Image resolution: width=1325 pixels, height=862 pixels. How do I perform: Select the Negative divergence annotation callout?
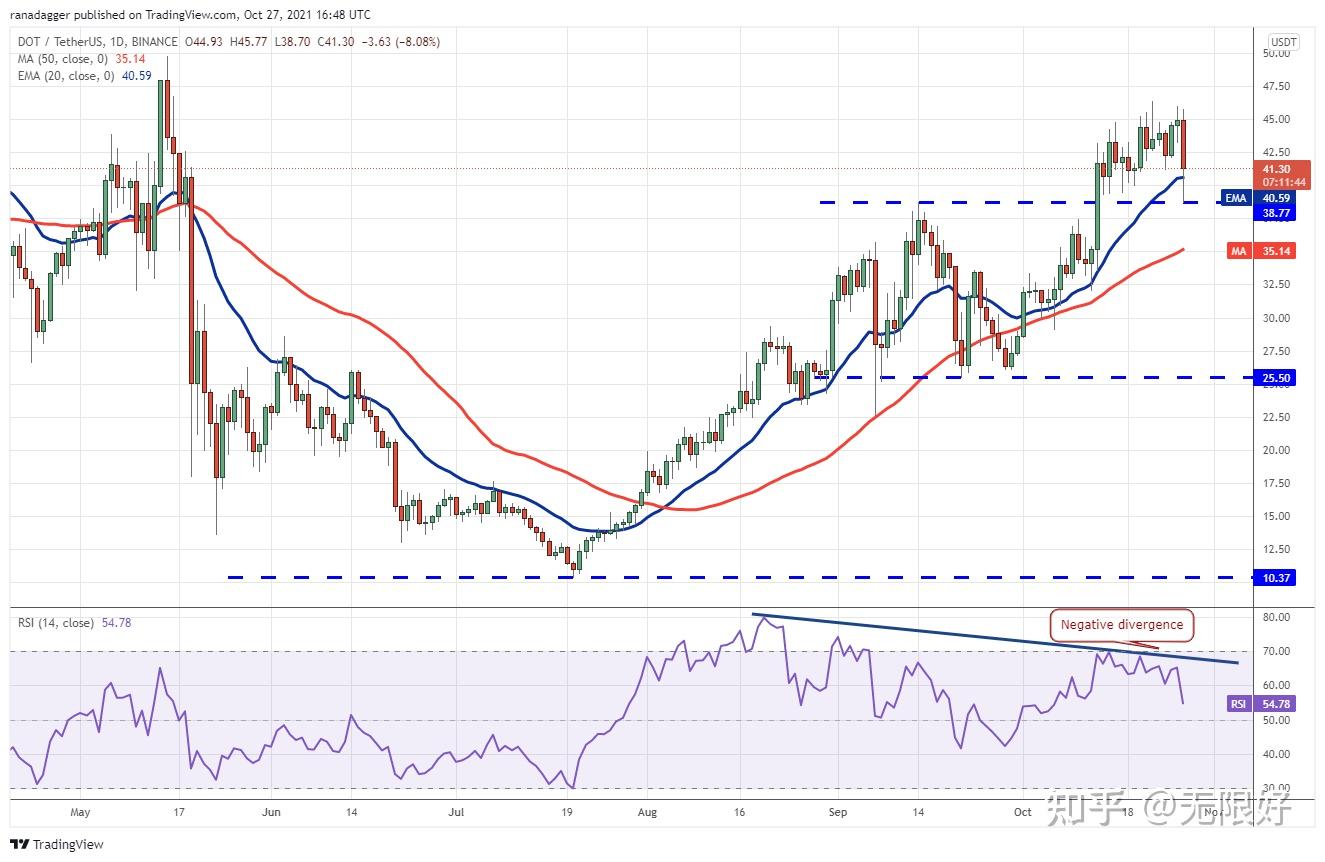pos(1121,625)
